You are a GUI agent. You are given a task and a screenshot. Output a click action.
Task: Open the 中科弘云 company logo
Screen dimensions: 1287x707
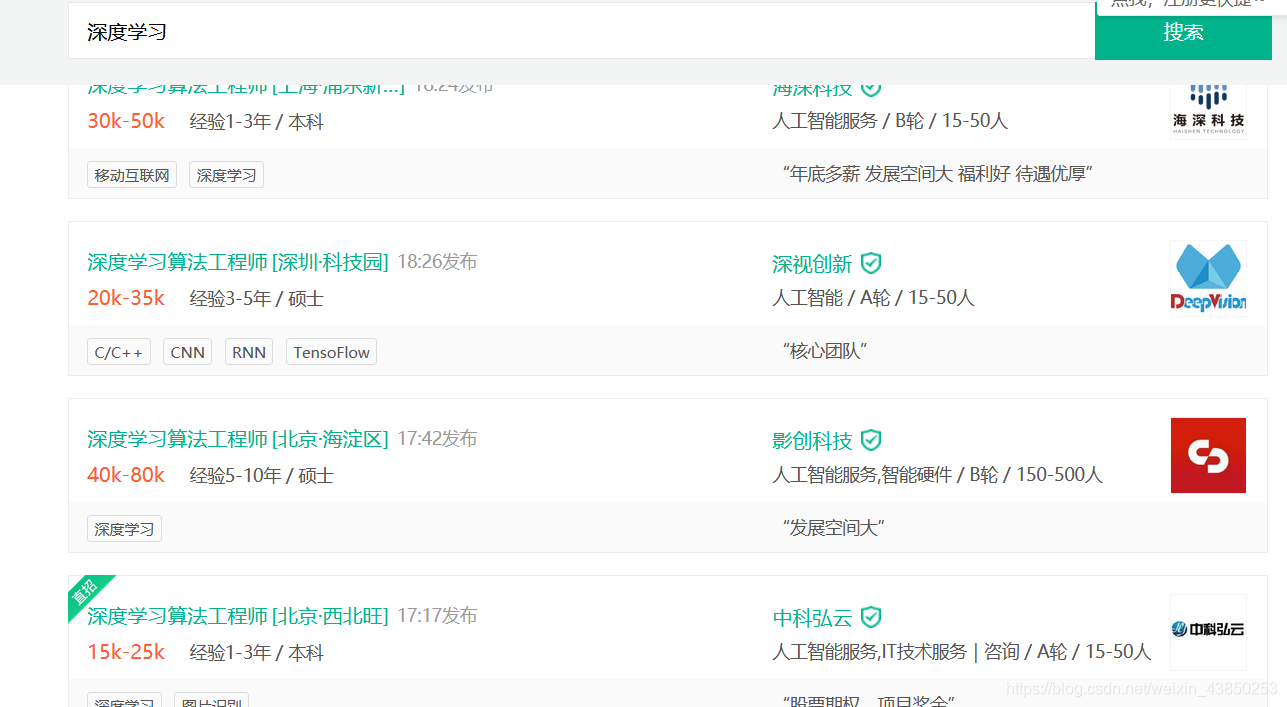[x=1208, y=632]
